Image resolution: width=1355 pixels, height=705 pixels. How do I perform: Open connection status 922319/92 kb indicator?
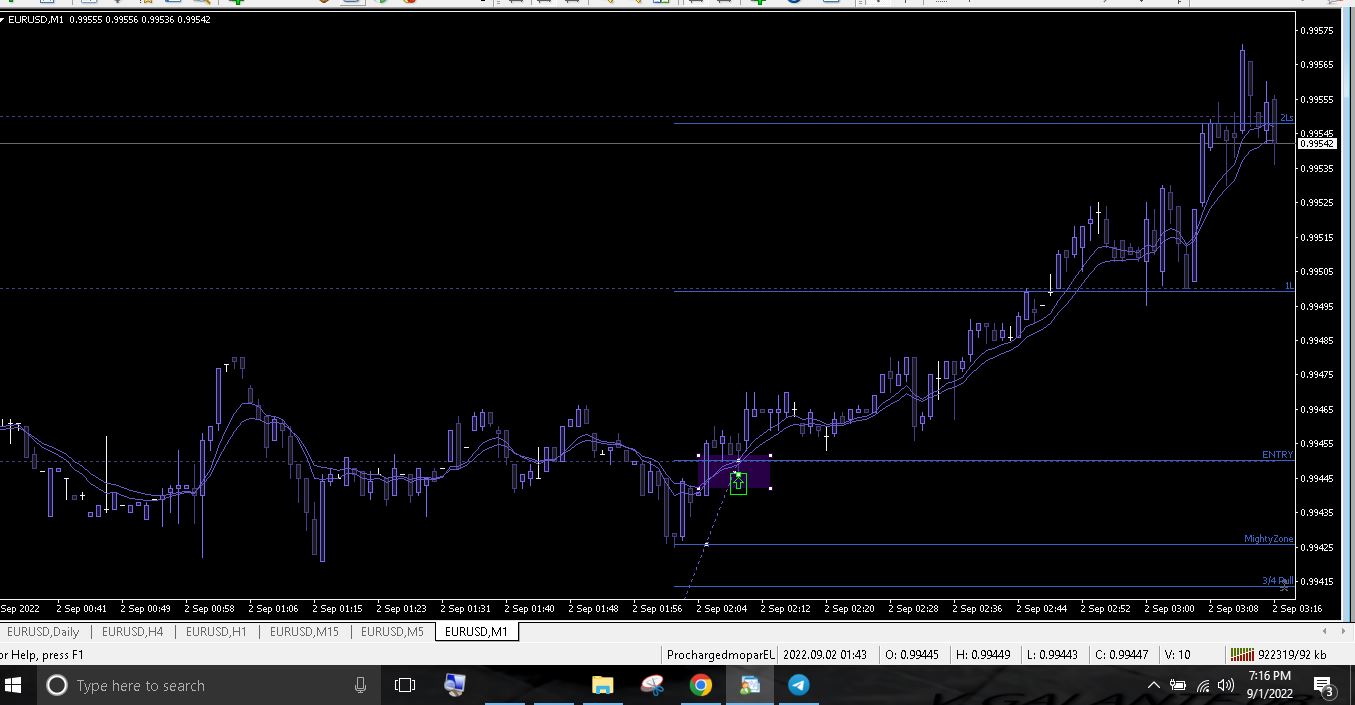(x=1278, y=655)
